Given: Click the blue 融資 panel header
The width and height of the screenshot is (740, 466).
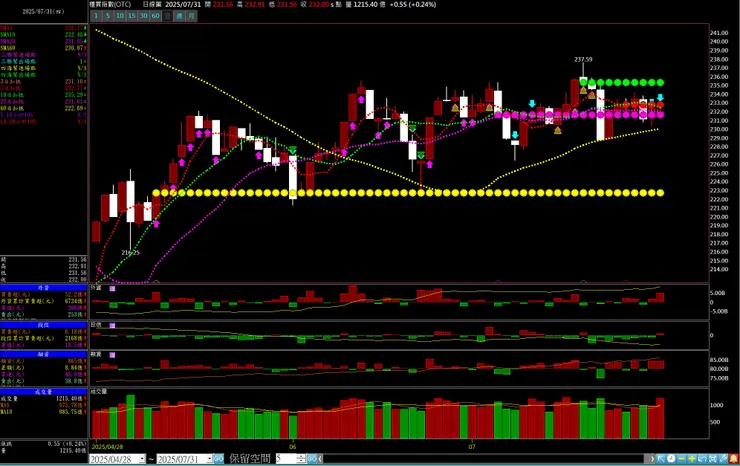Looking at the screenshot, I should click(43, 354).
